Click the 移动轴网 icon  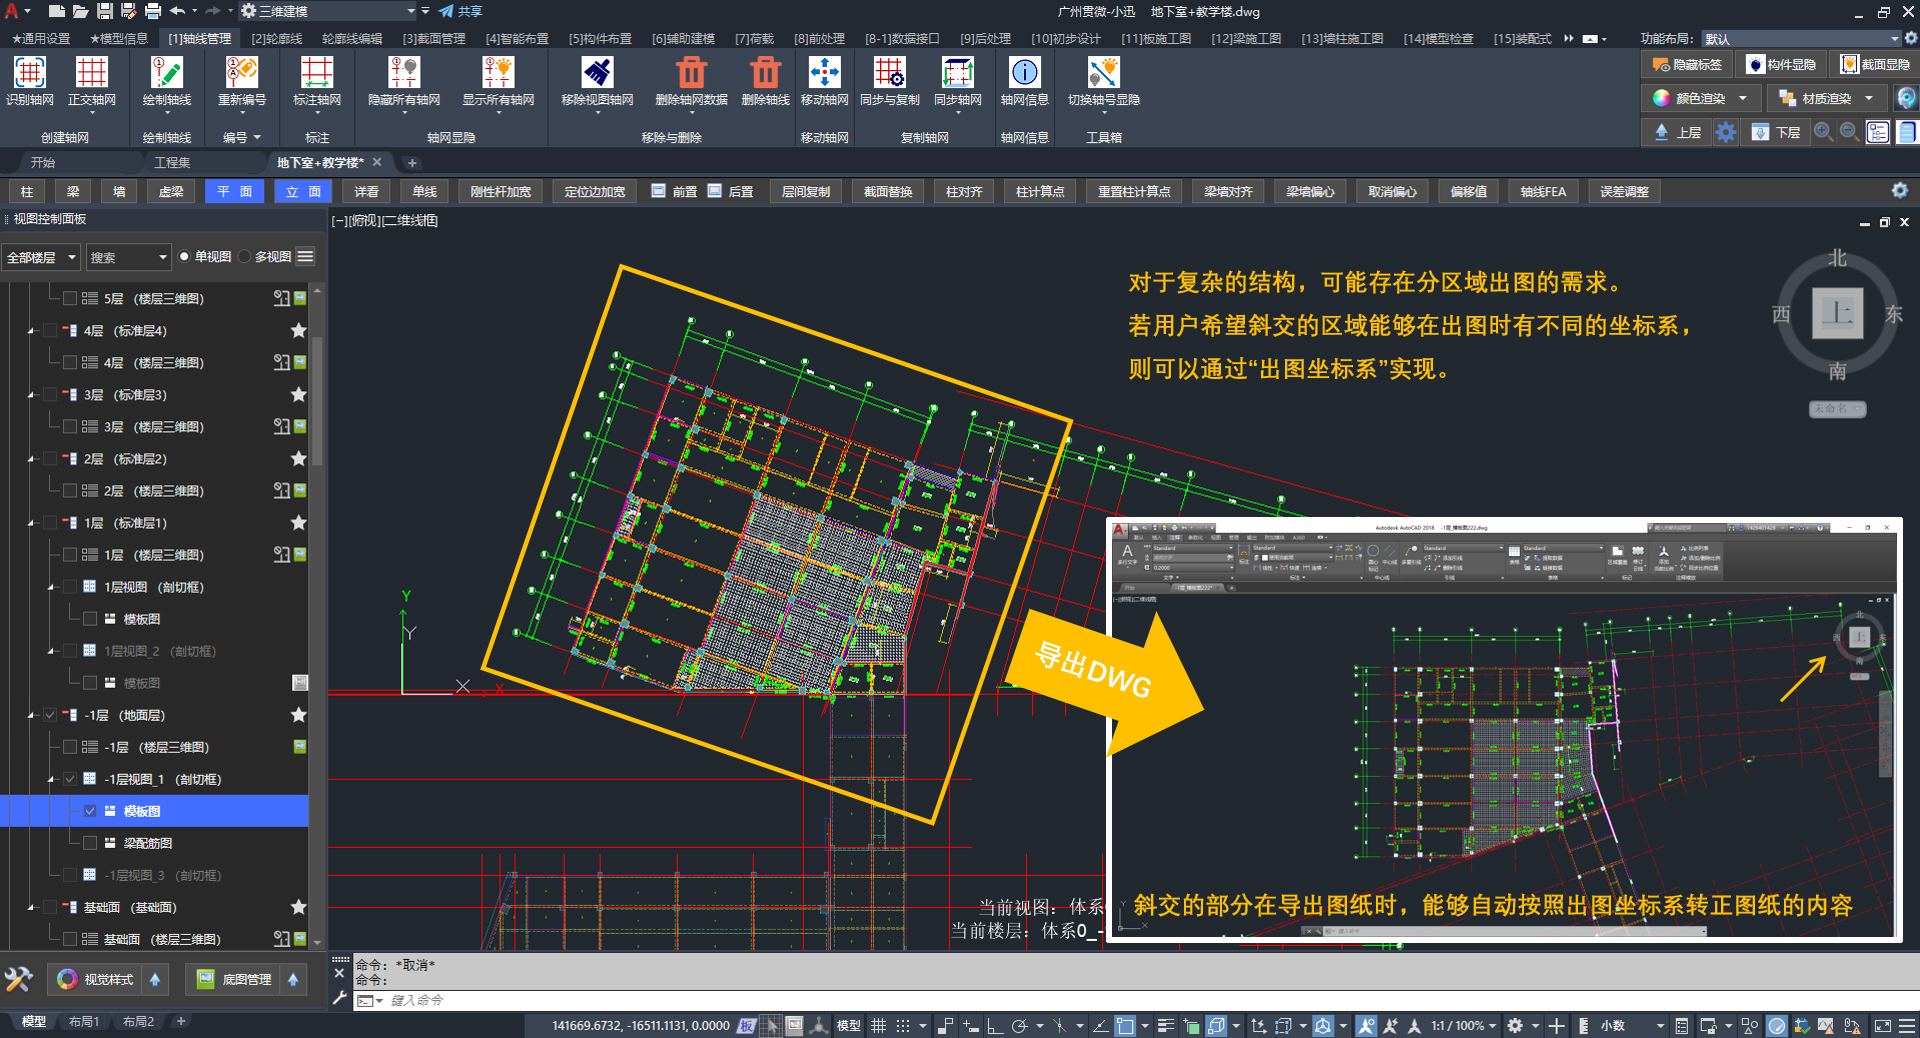(x=824, y=74)
